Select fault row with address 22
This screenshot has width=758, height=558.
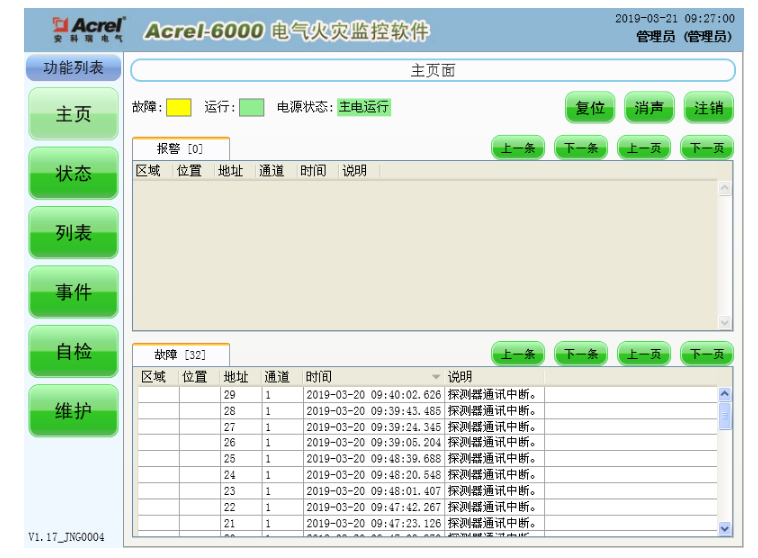point(427,507)
